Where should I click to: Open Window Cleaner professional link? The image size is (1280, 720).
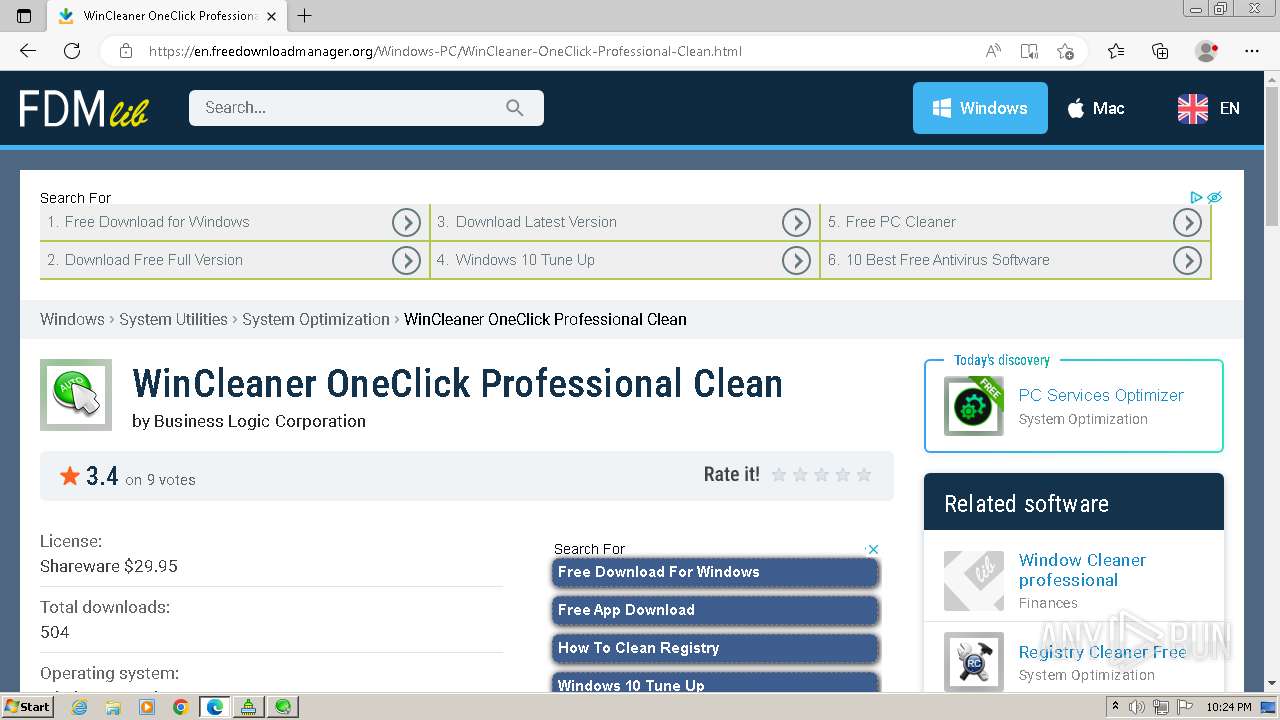coord(1082,570)
